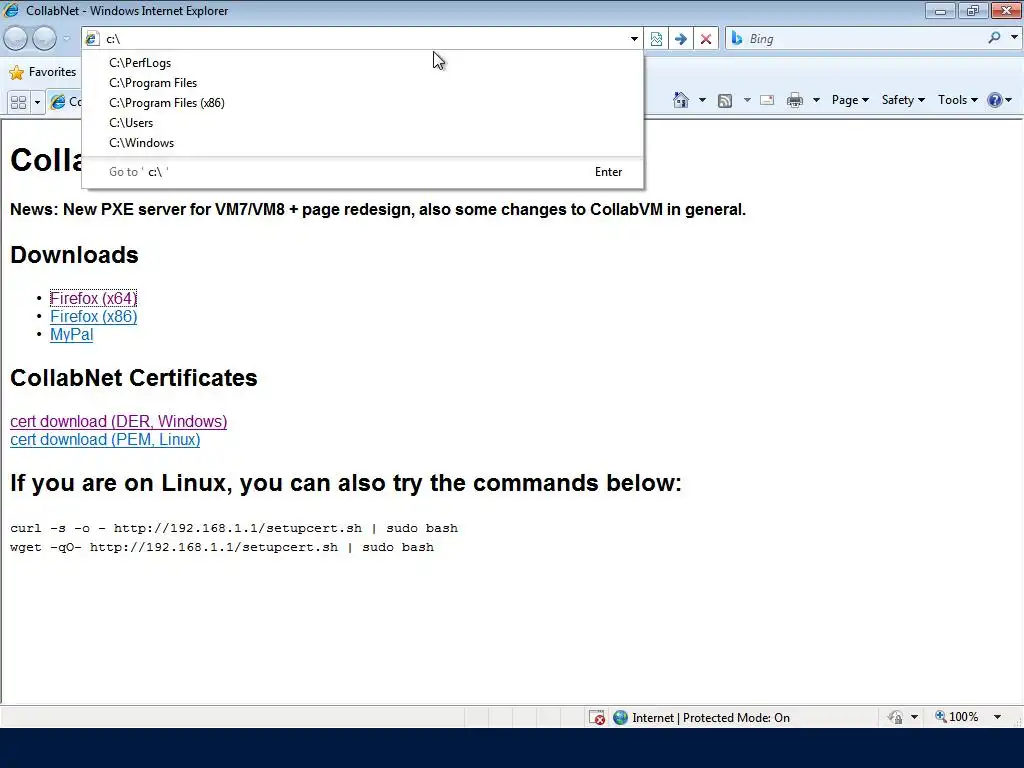Click the RSS Feeds icon
Image resolution: width=1024 pixels, height=768 pixels.
click(x=725, y=100)
